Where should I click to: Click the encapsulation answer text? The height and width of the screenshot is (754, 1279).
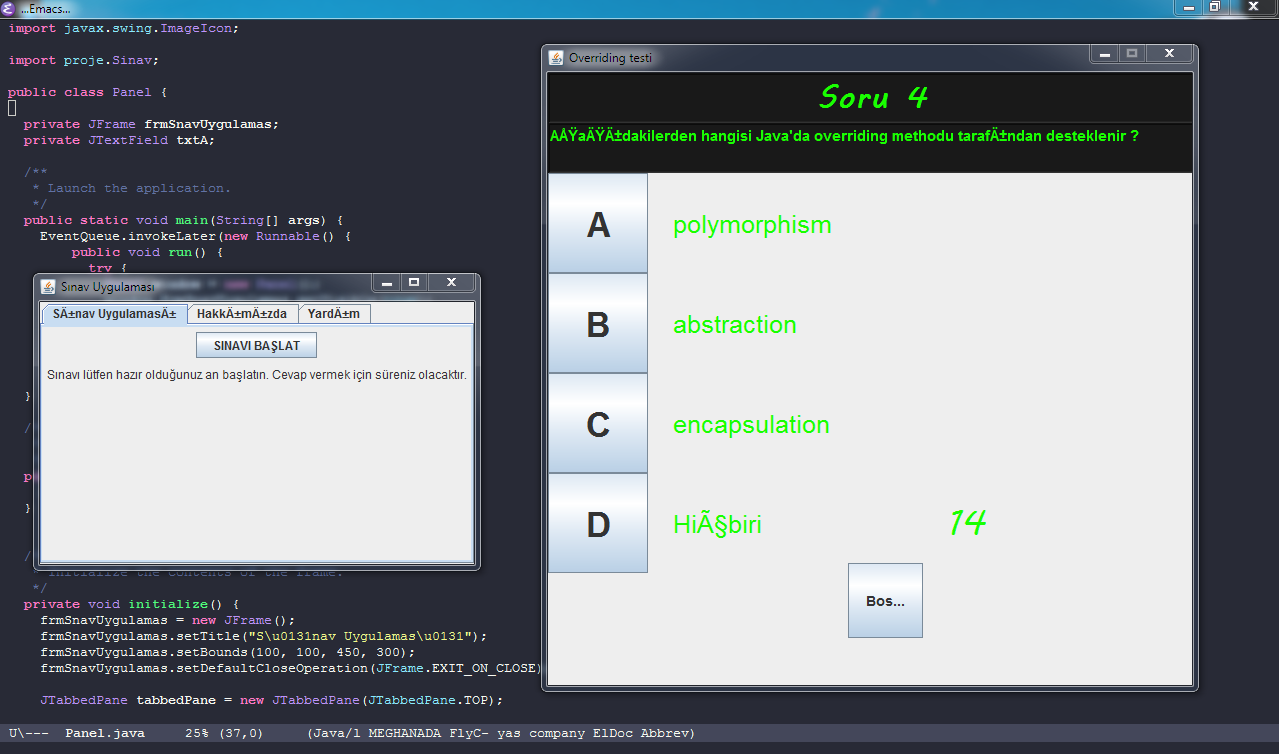(x=751, y=425)
